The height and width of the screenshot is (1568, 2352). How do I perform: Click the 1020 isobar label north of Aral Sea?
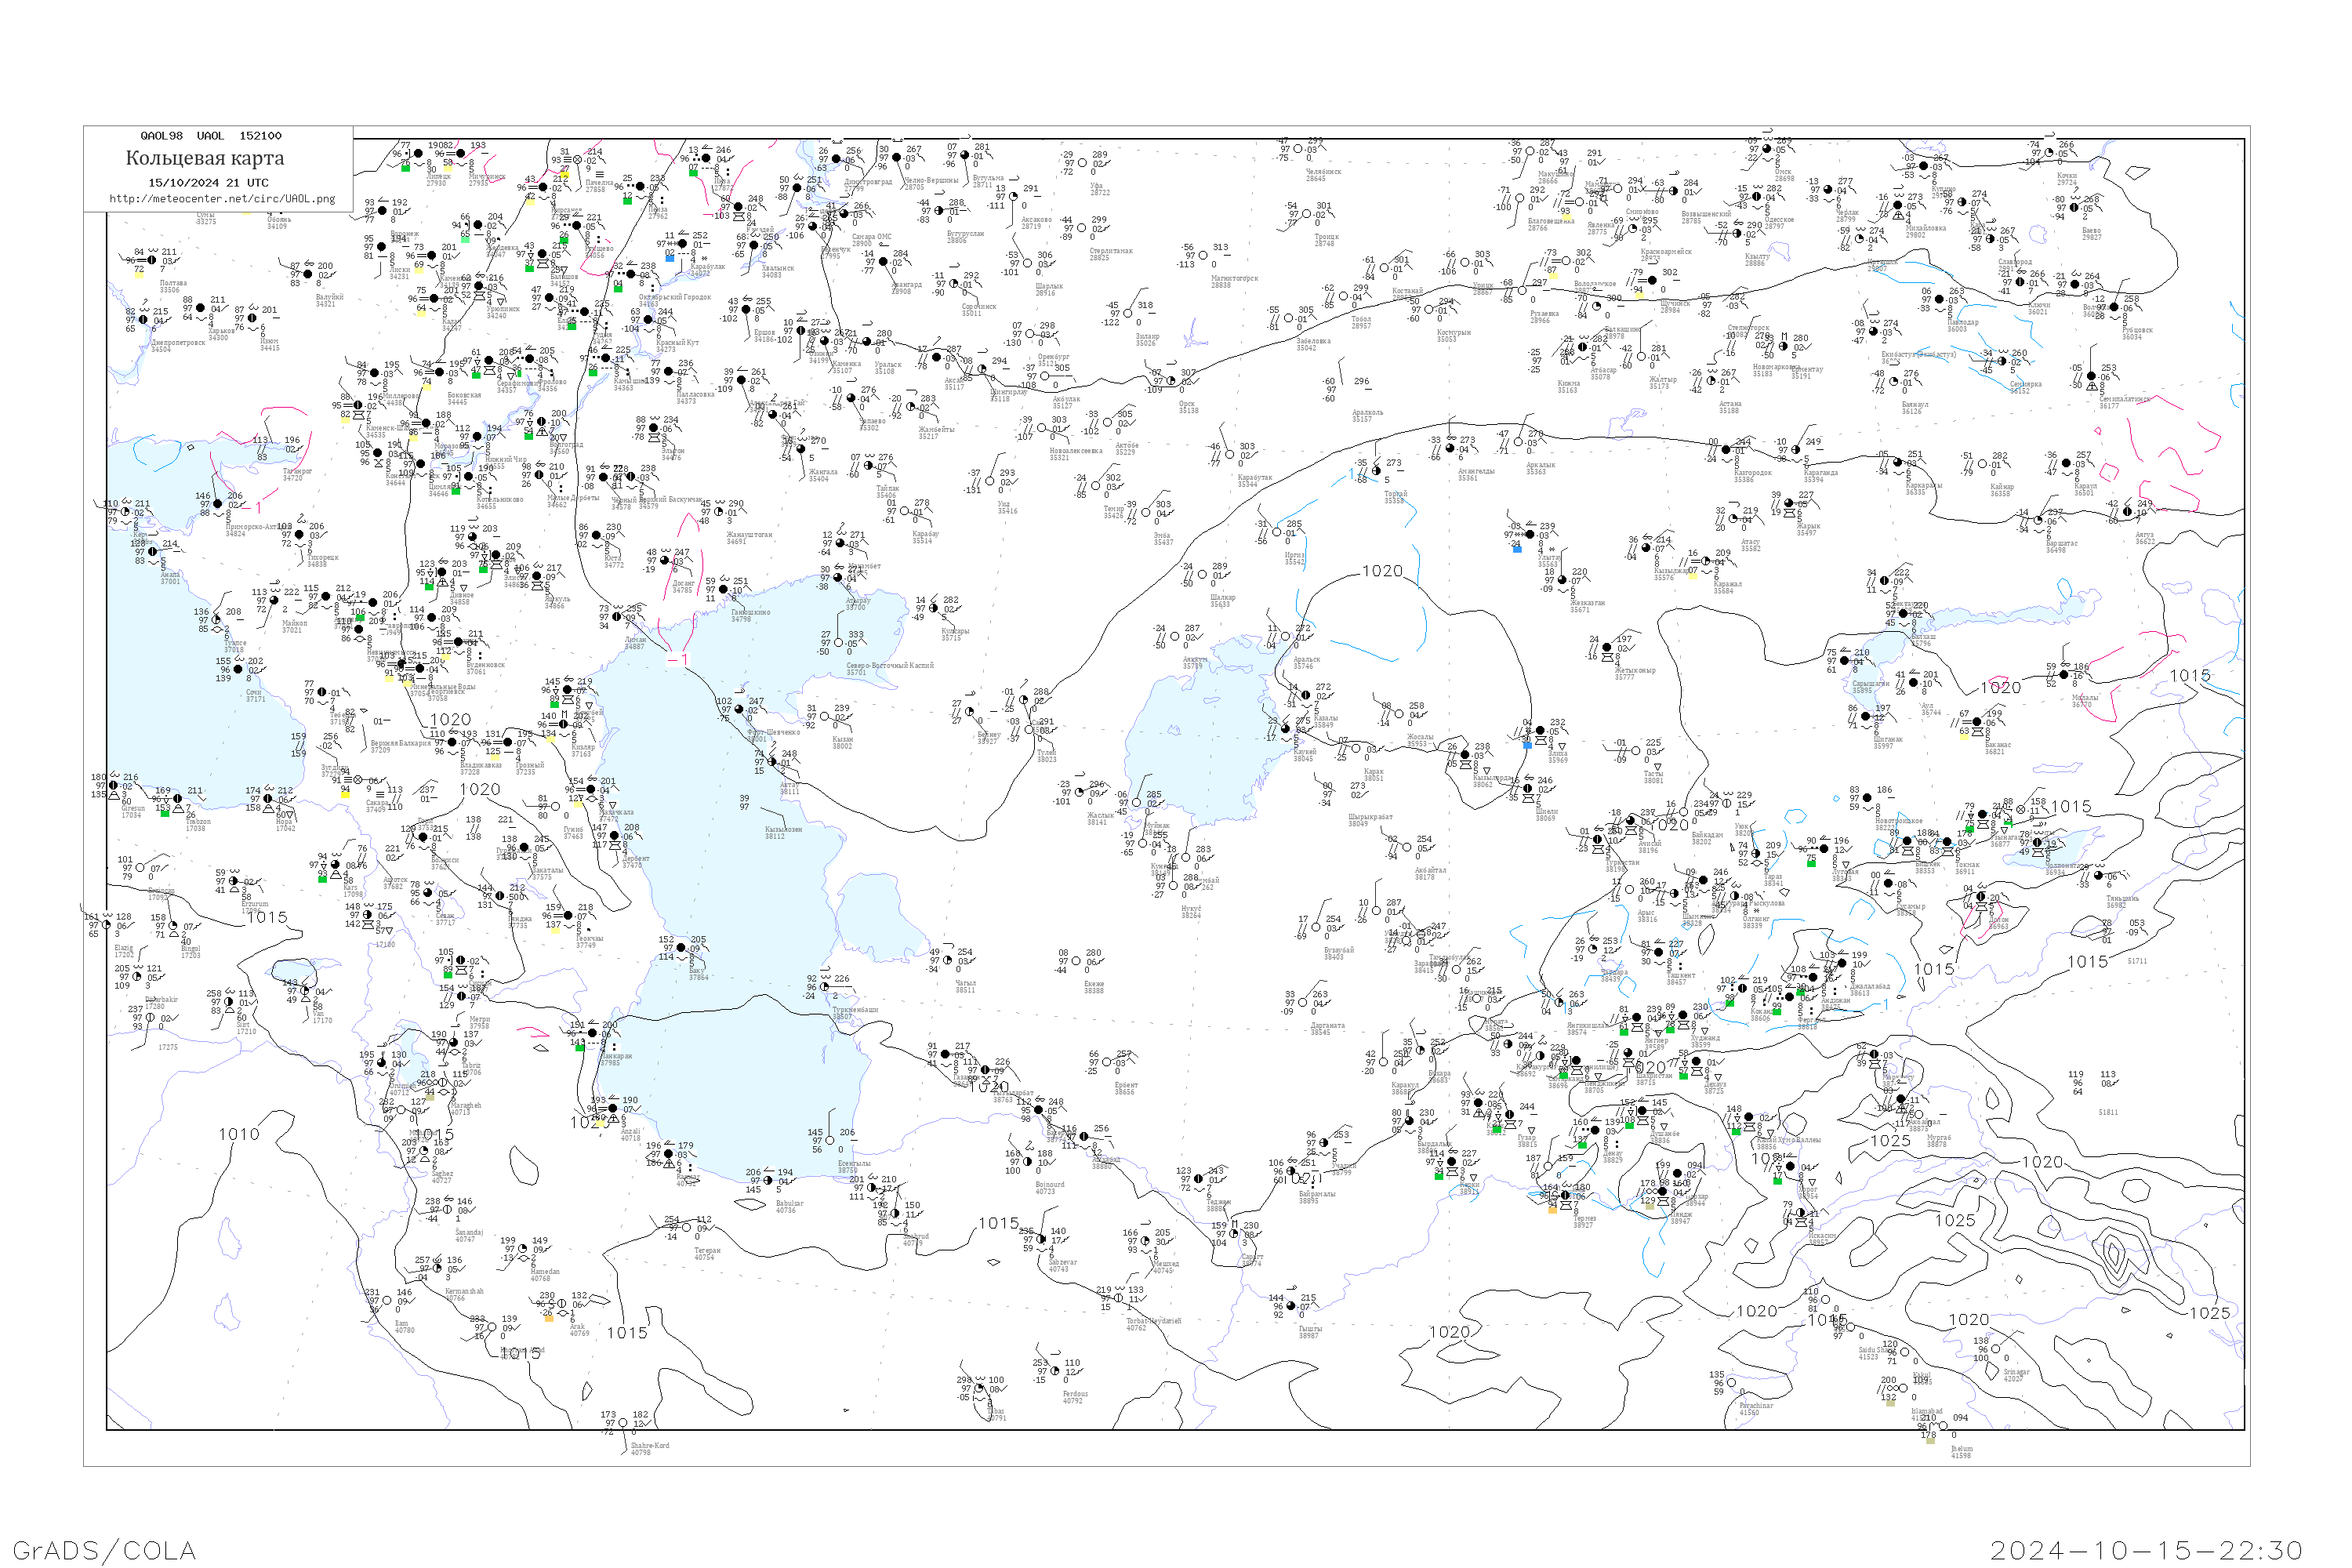coord(1382,571)
